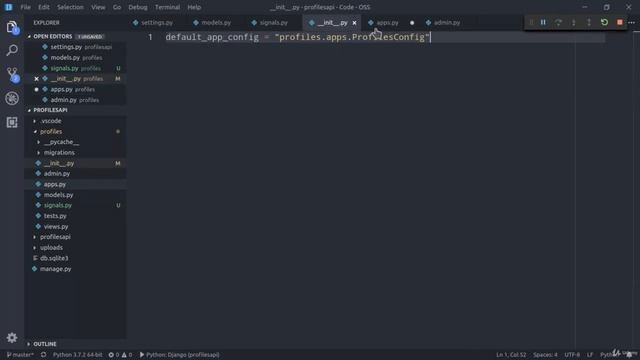
Task: Synchronize changes from the status bar
Action: coord(43,355)
